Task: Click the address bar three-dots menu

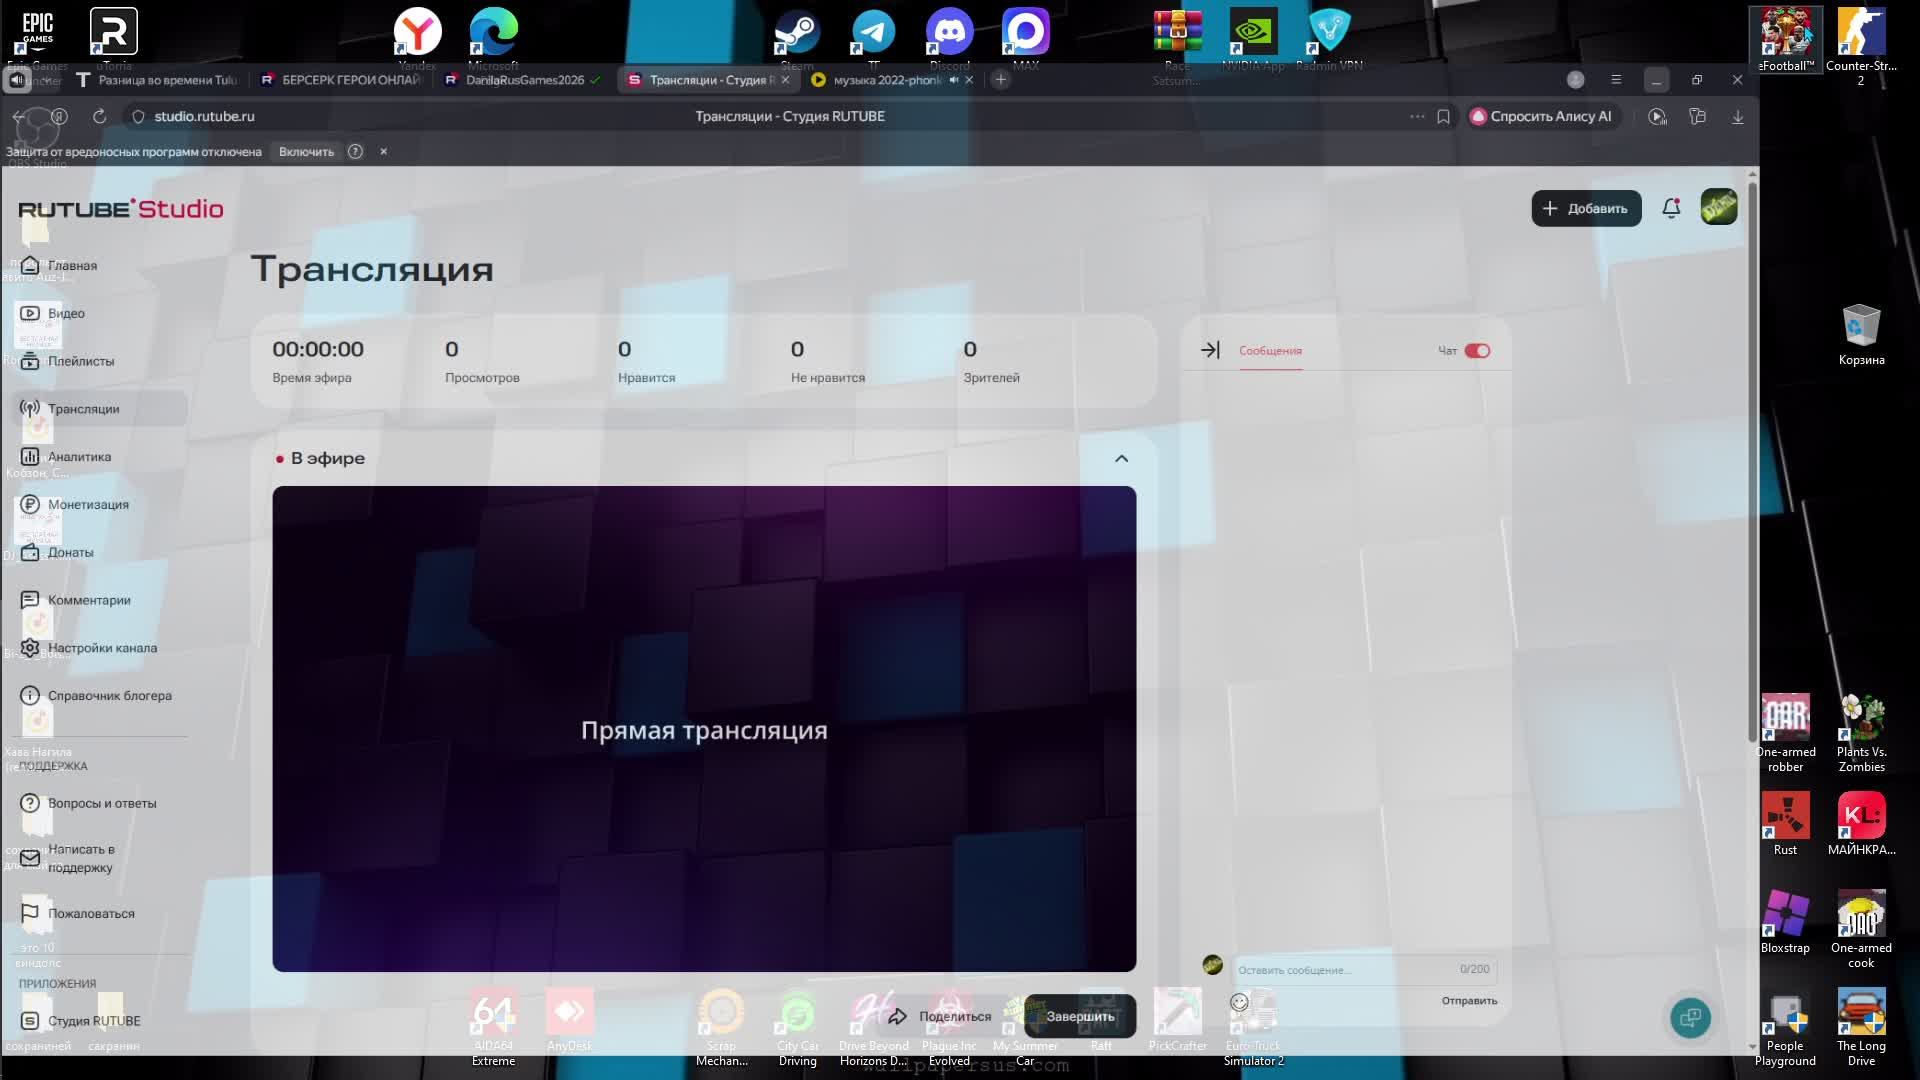Action: coord(1417,116)
